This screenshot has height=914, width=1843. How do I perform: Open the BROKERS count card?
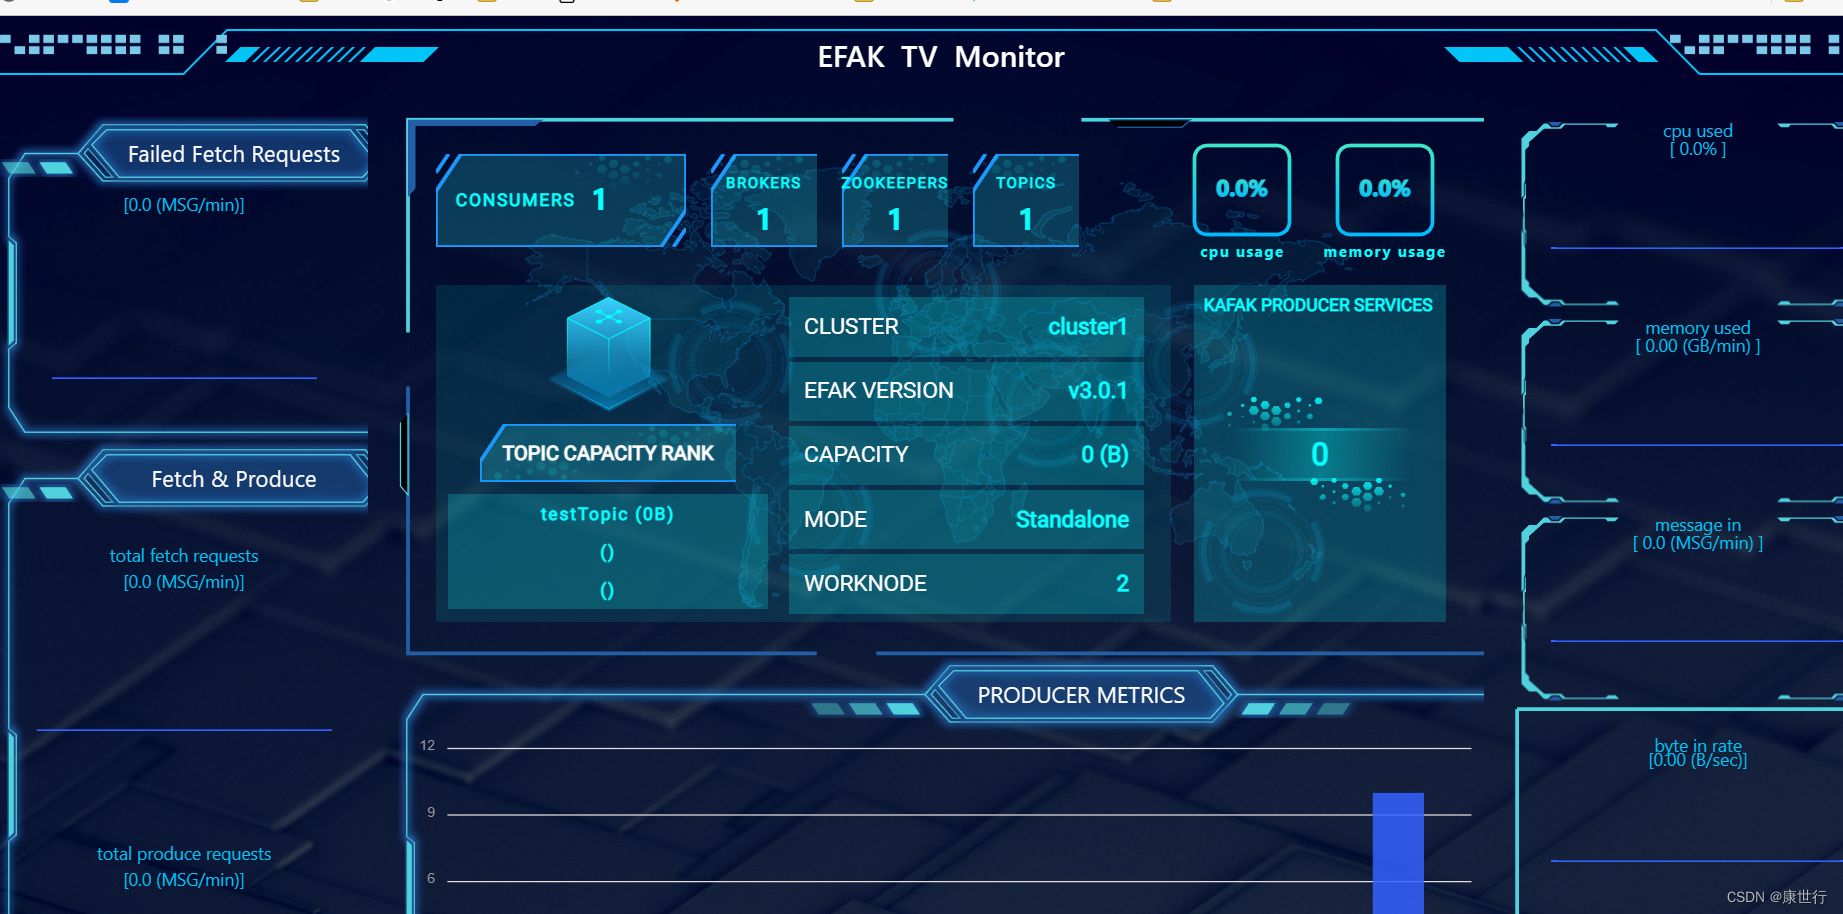coord(764,200)
